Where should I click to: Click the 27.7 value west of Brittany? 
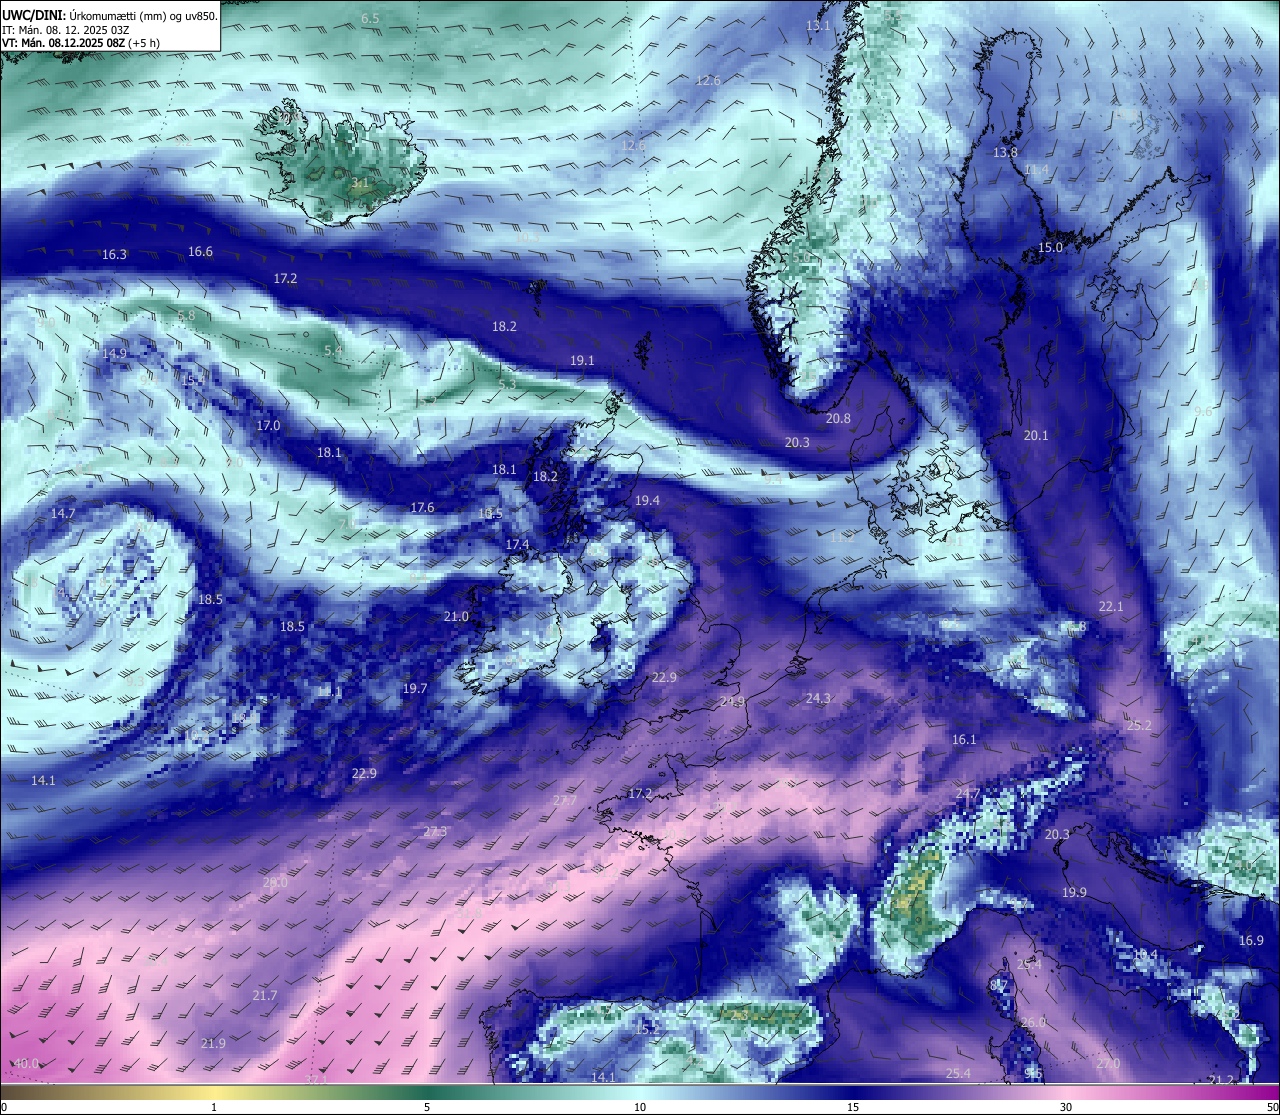coord(564,801)
